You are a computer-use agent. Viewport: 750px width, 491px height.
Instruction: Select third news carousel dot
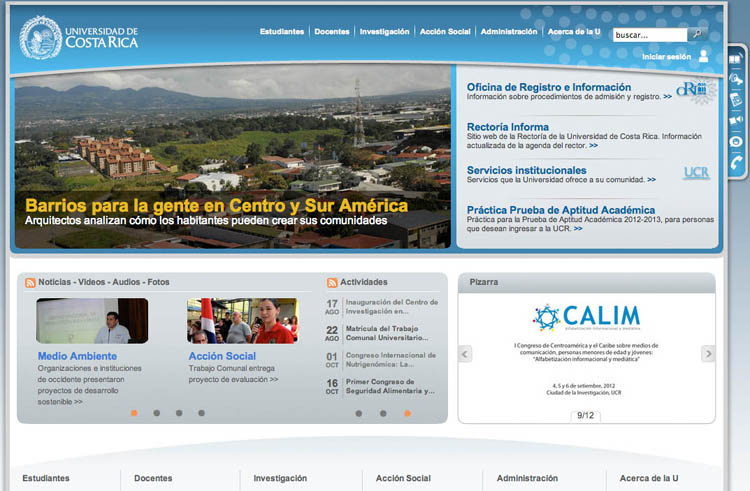pos(179,413)
